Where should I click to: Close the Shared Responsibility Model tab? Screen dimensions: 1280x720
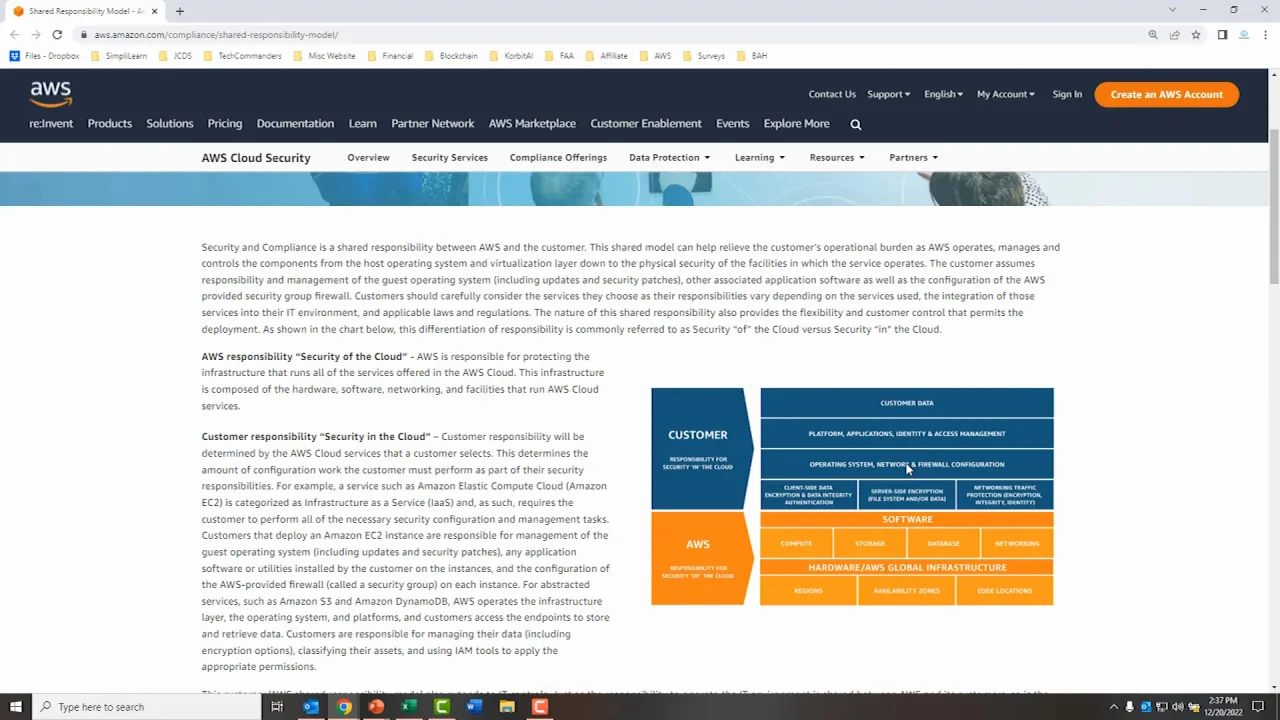coord(155,11)
